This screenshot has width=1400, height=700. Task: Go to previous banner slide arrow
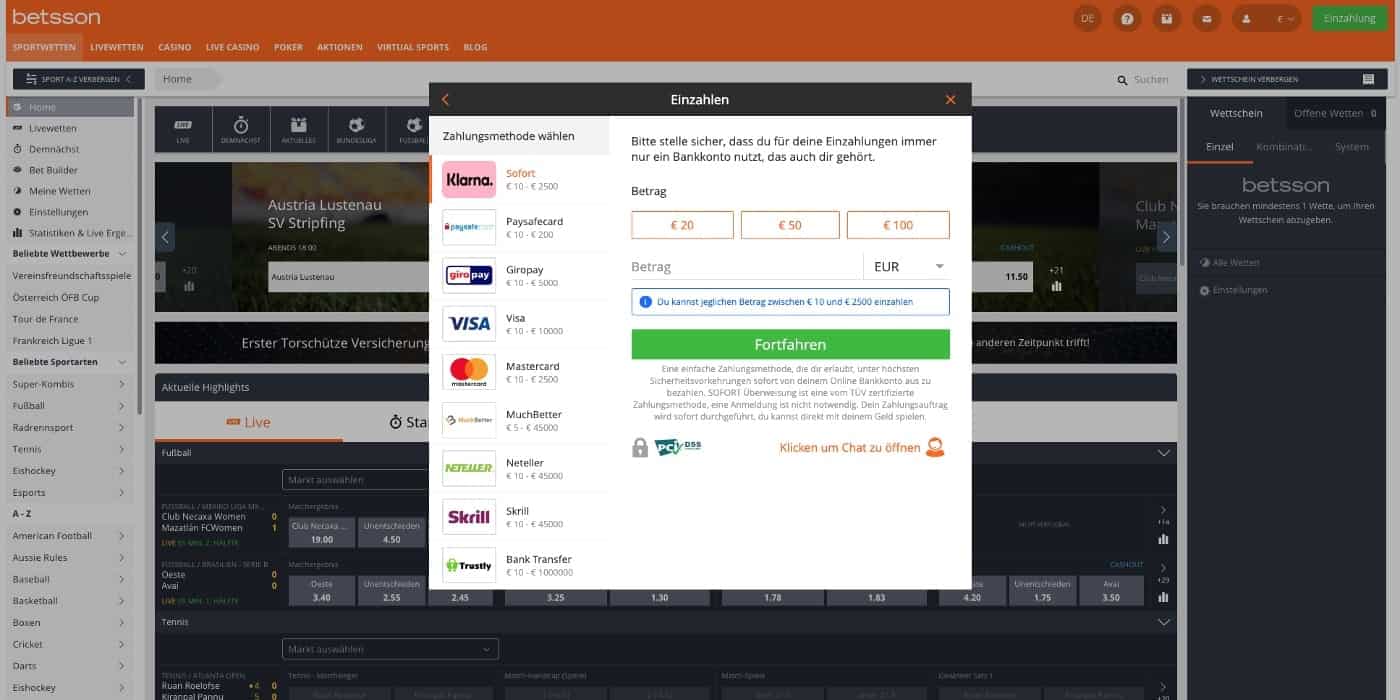(166, 237)
